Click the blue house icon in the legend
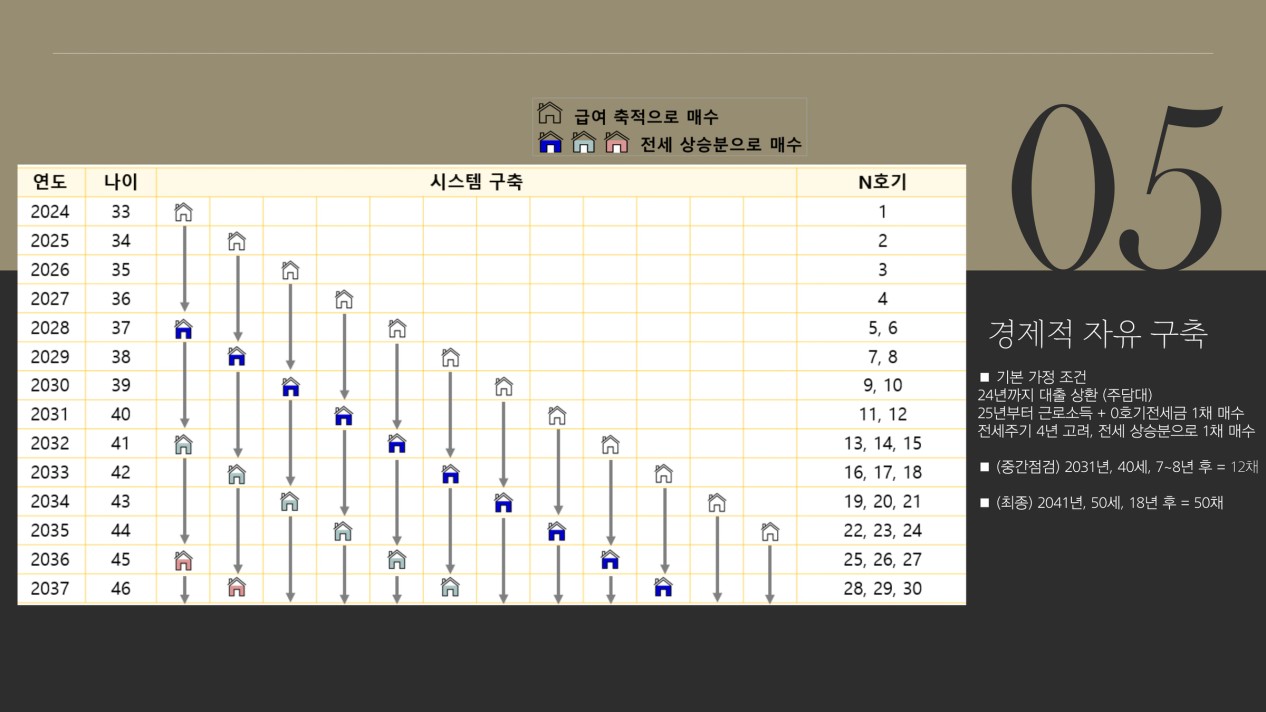The image size is (1266, 712). [550, 143]
